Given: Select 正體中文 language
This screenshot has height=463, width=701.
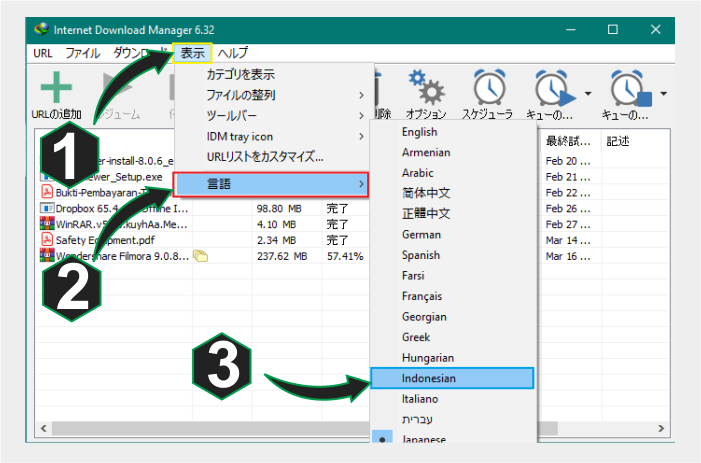Looking at the screenshot, I should tap(453, 214).
